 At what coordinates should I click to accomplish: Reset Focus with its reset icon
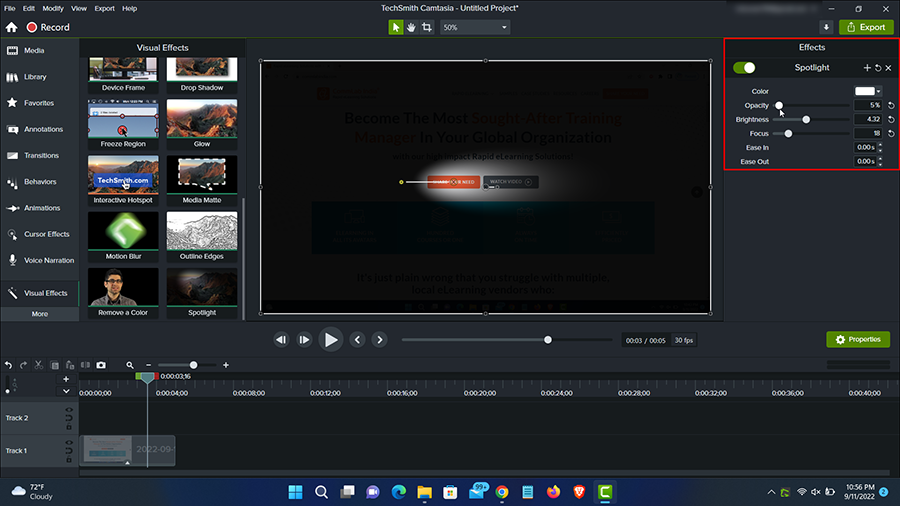[x=891, y=134]
